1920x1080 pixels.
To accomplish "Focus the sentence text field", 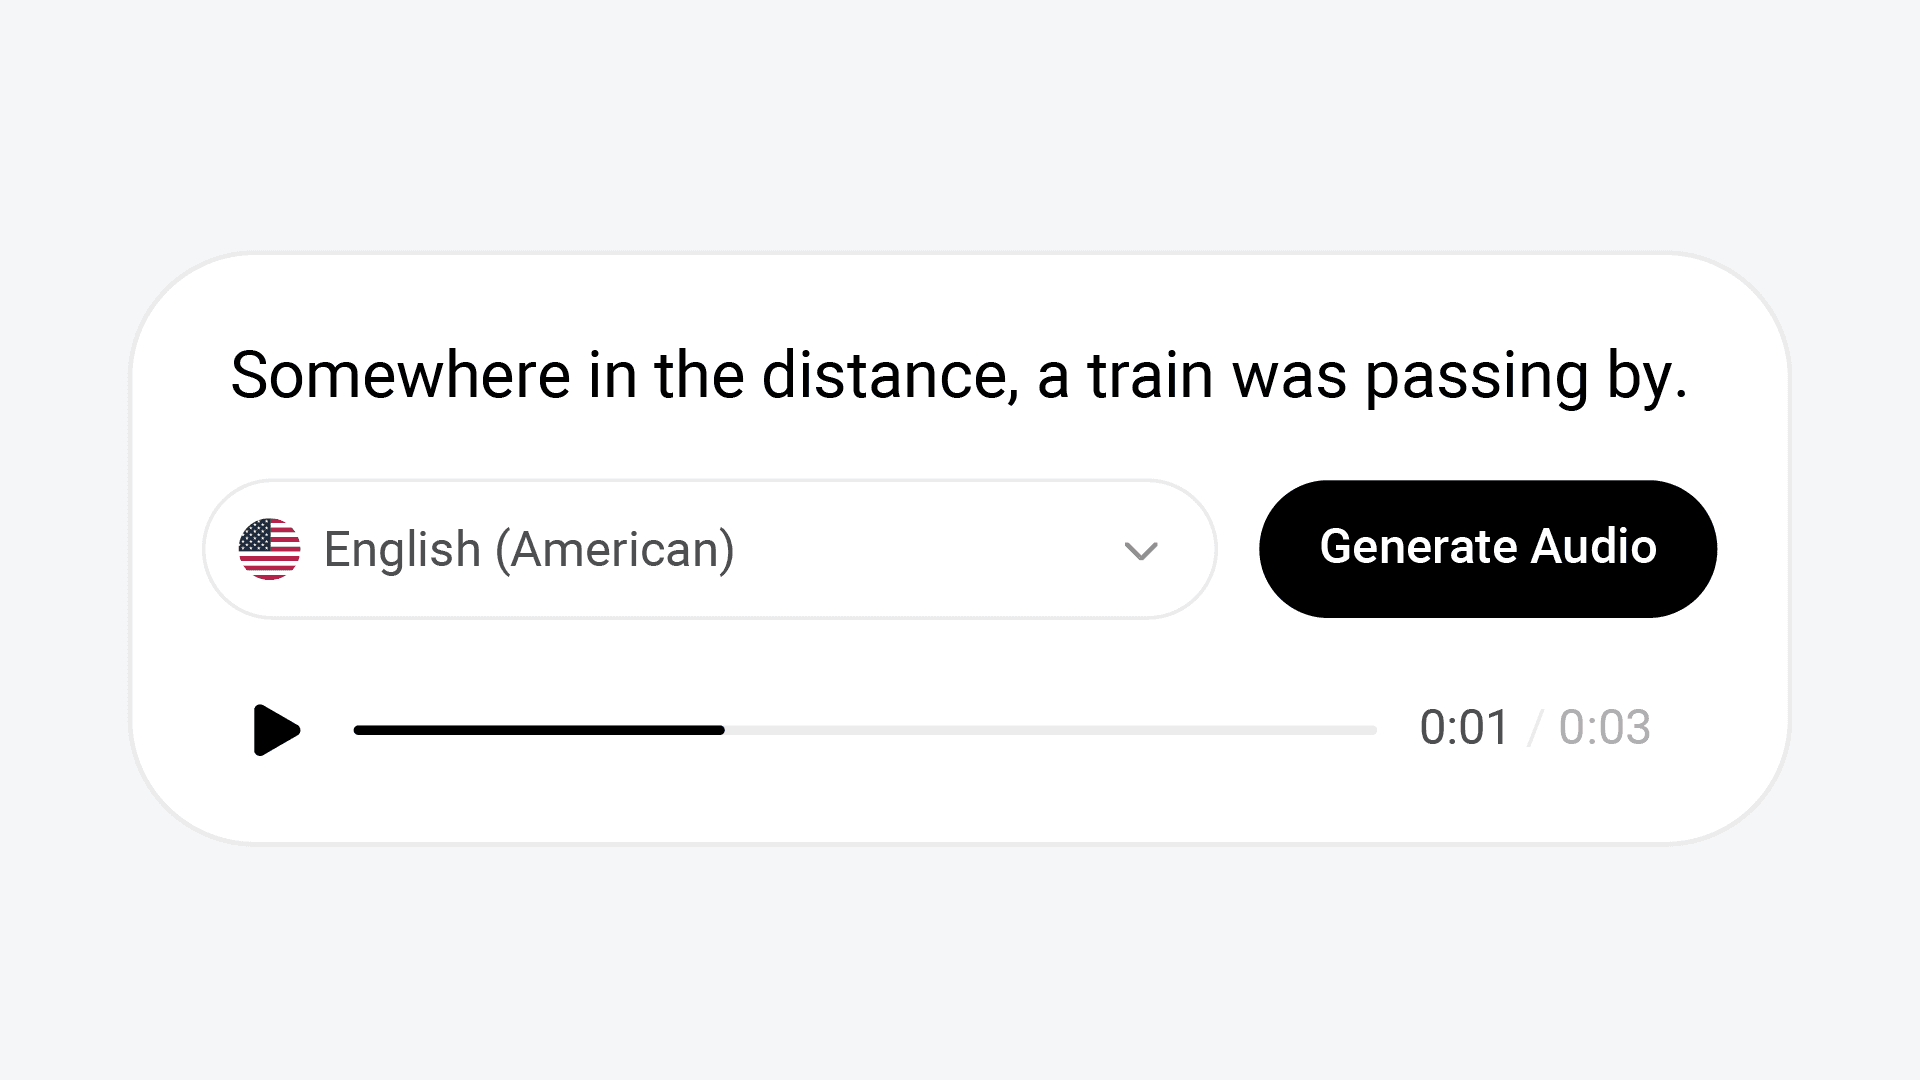I will coord(958,376).
